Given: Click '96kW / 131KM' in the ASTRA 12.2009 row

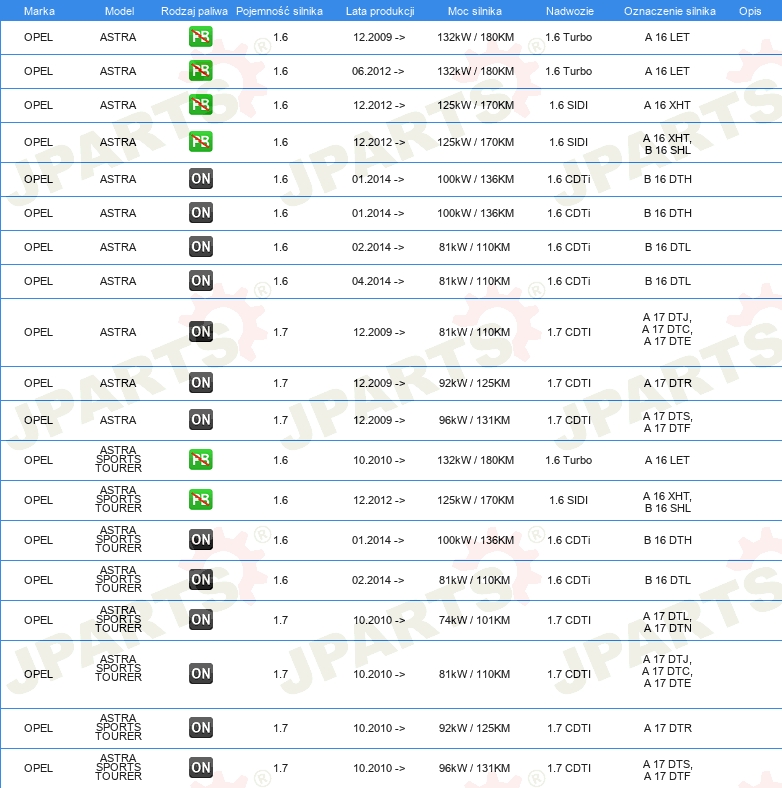Looking at the screenshot, I should point(474,420).
